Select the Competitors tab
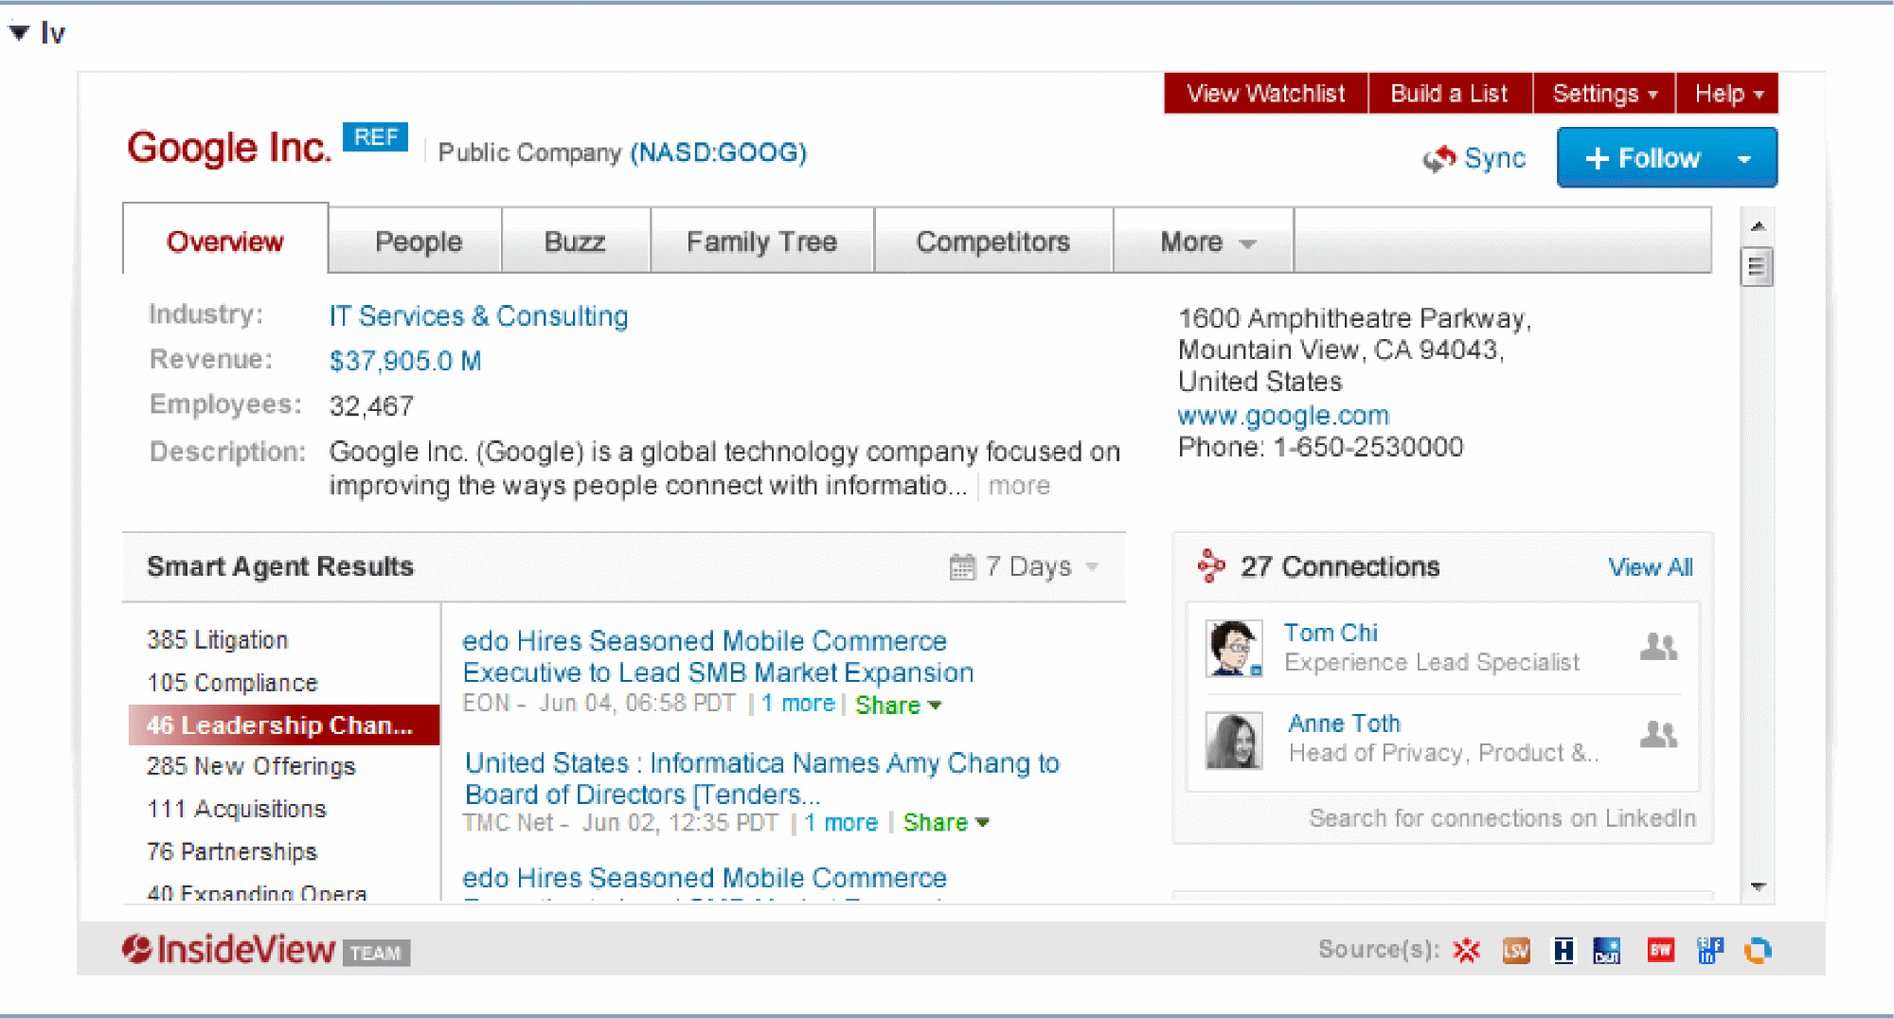Screen dimensions: 1894x1019 [993, 241]
